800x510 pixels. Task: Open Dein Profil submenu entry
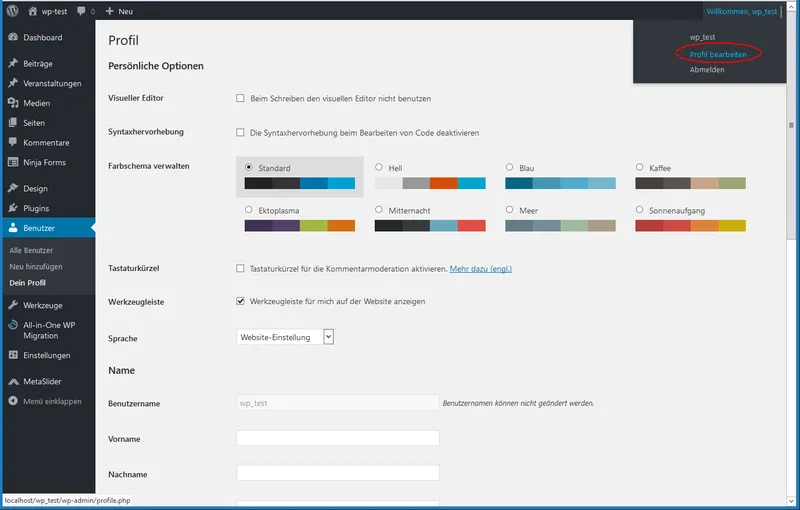[x=28, y=283]
